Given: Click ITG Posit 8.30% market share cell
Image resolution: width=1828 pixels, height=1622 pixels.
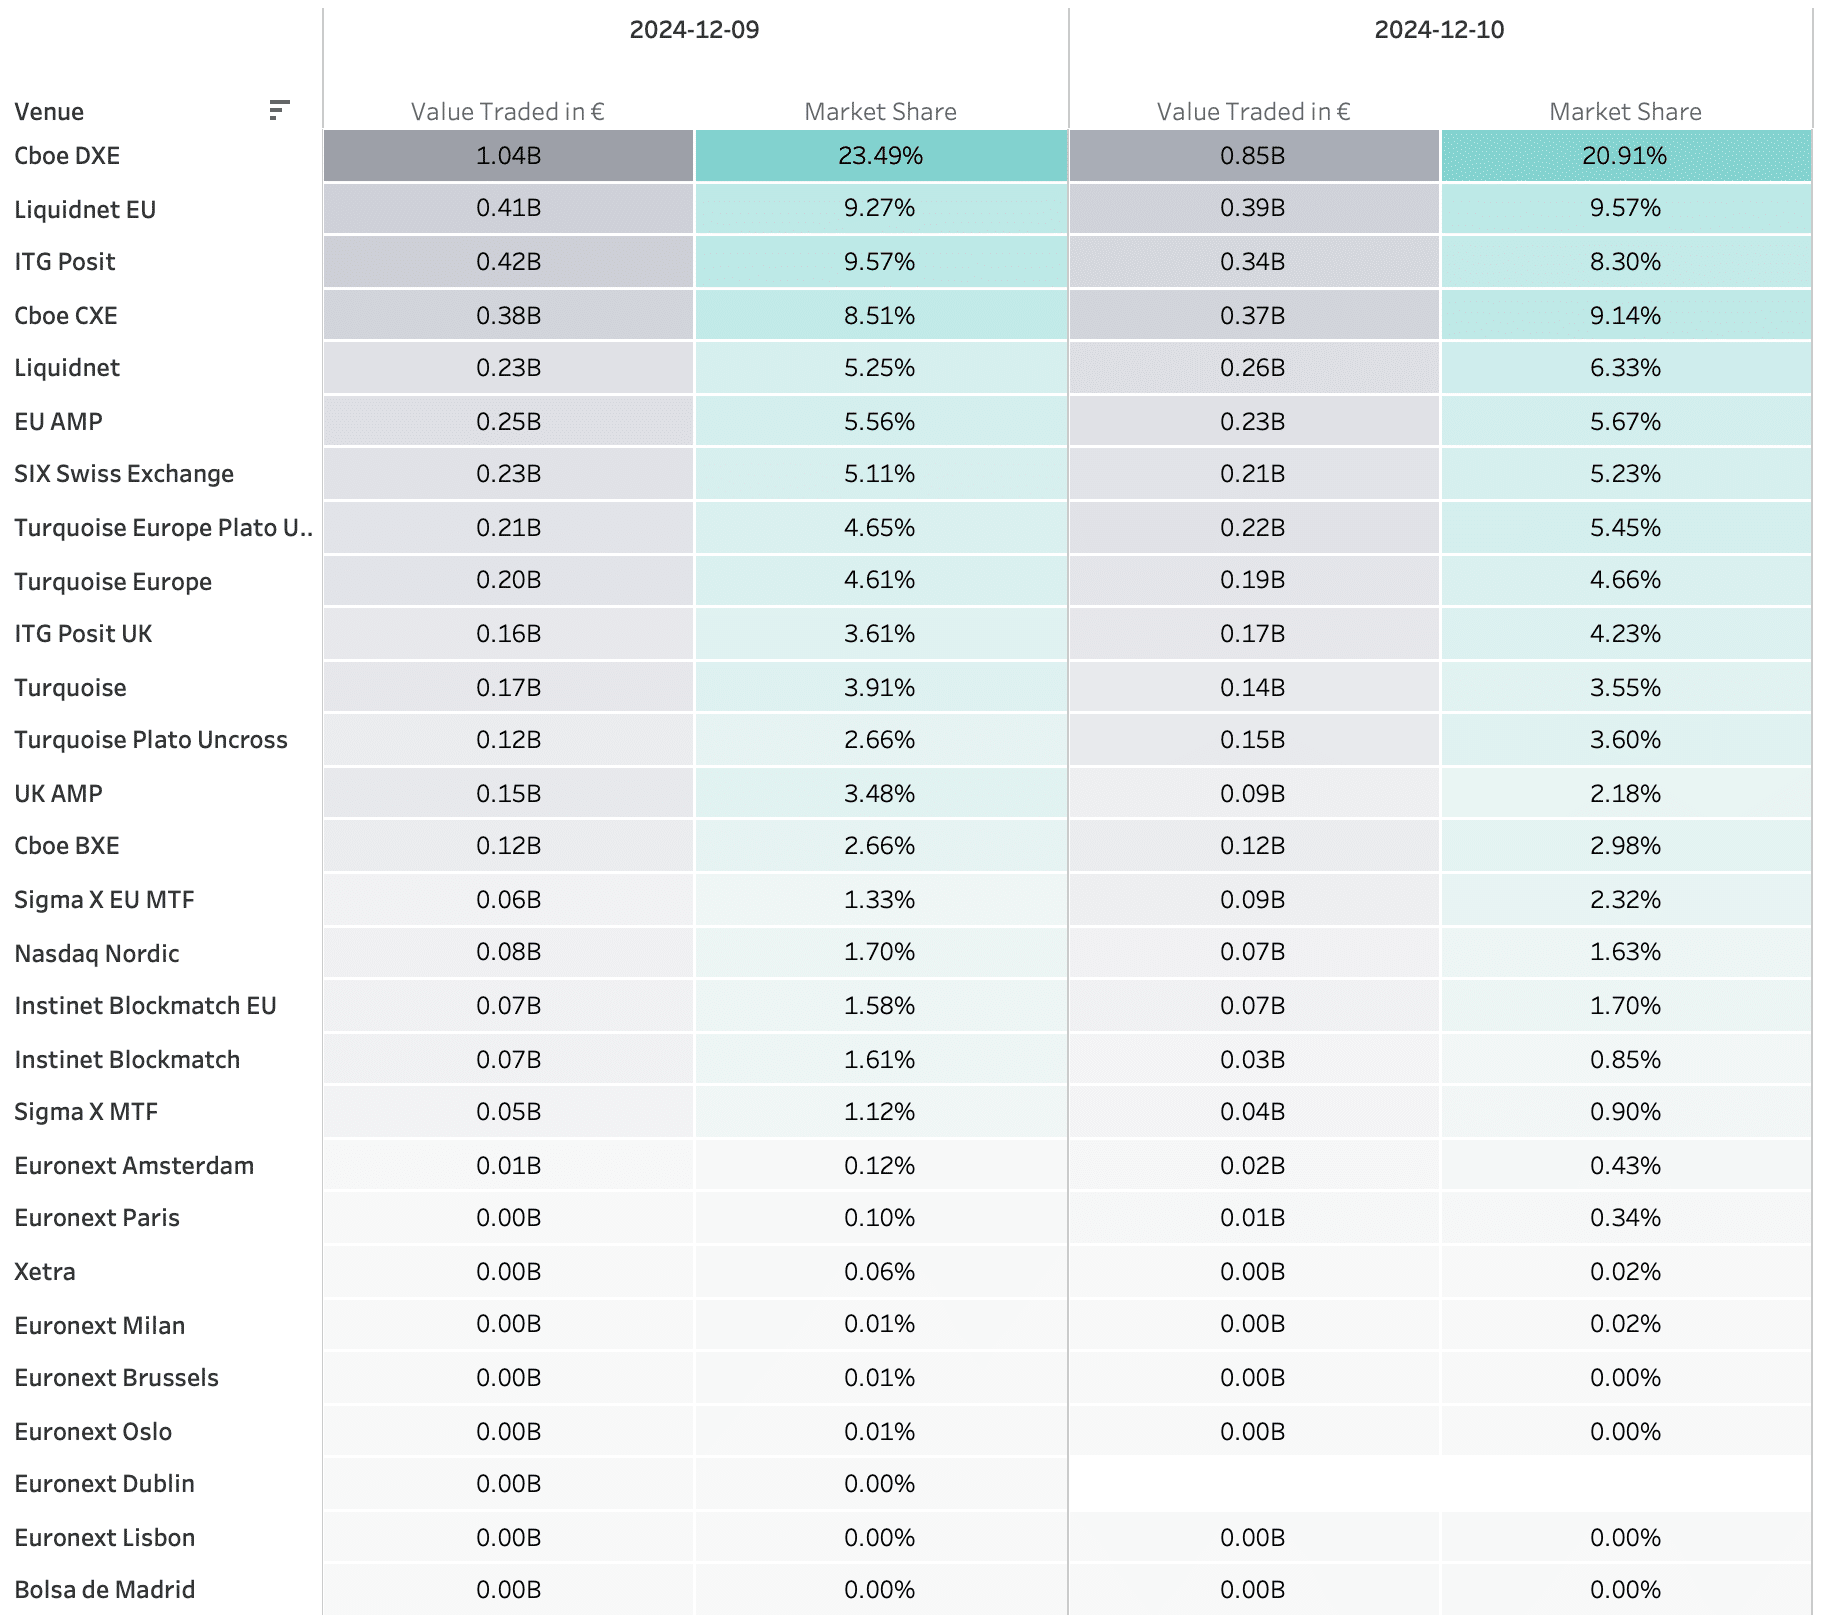Looking at the screenshot, I should point(1624,262).
